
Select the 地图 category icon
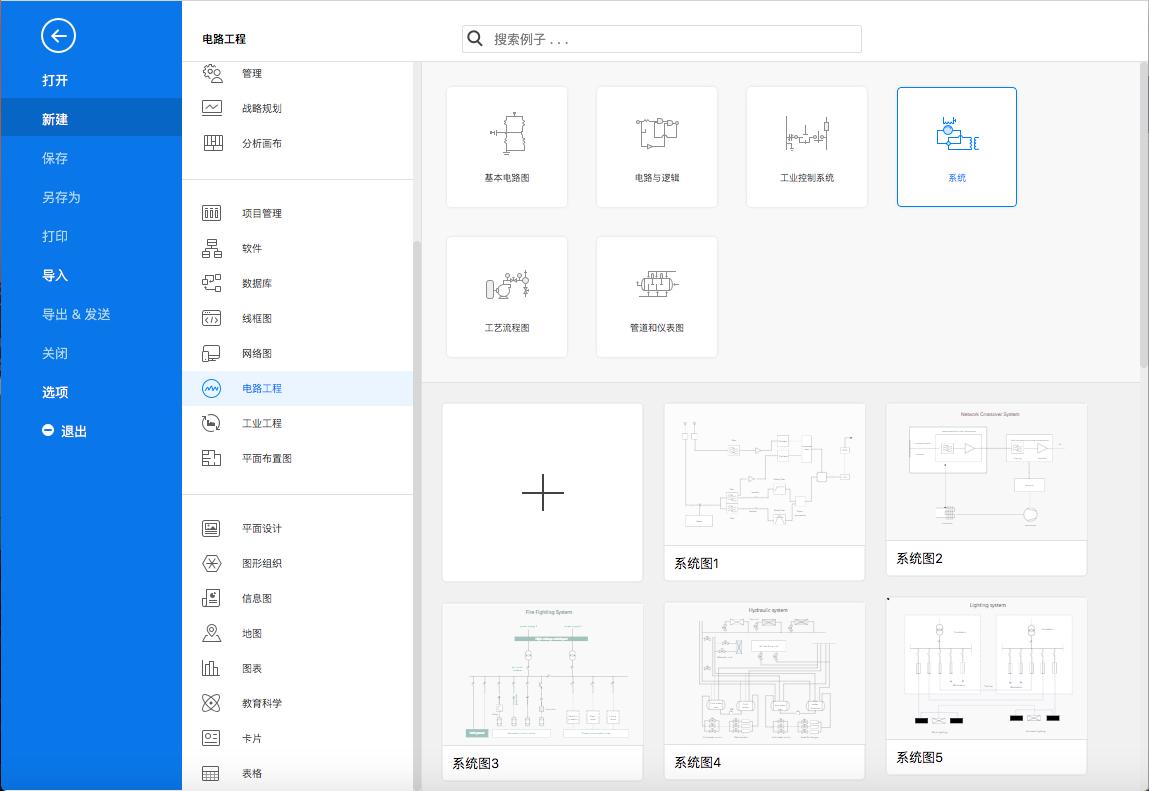(x=211, y=633)
